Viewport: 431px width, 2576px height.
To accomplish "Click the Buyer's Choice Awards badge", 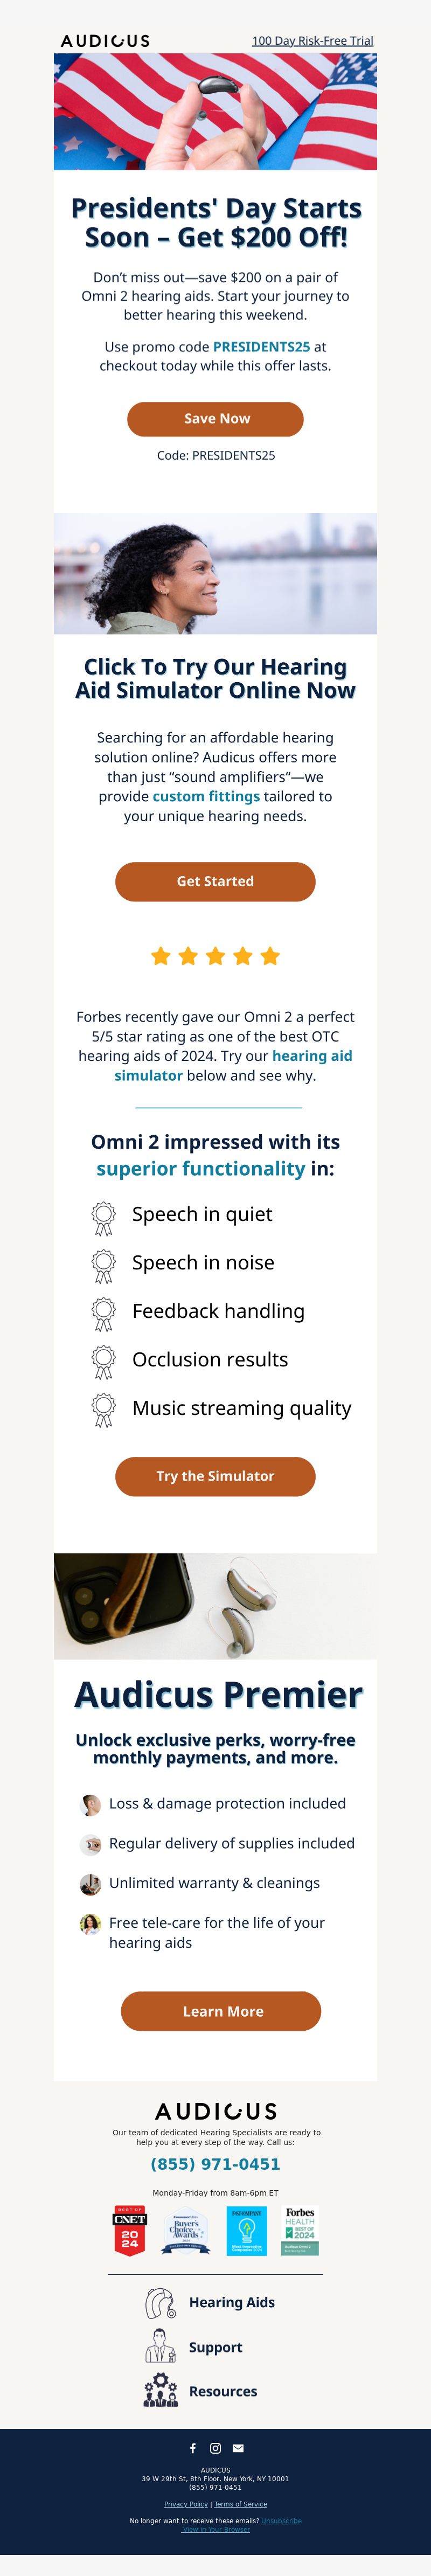I will pos(186,2231).
